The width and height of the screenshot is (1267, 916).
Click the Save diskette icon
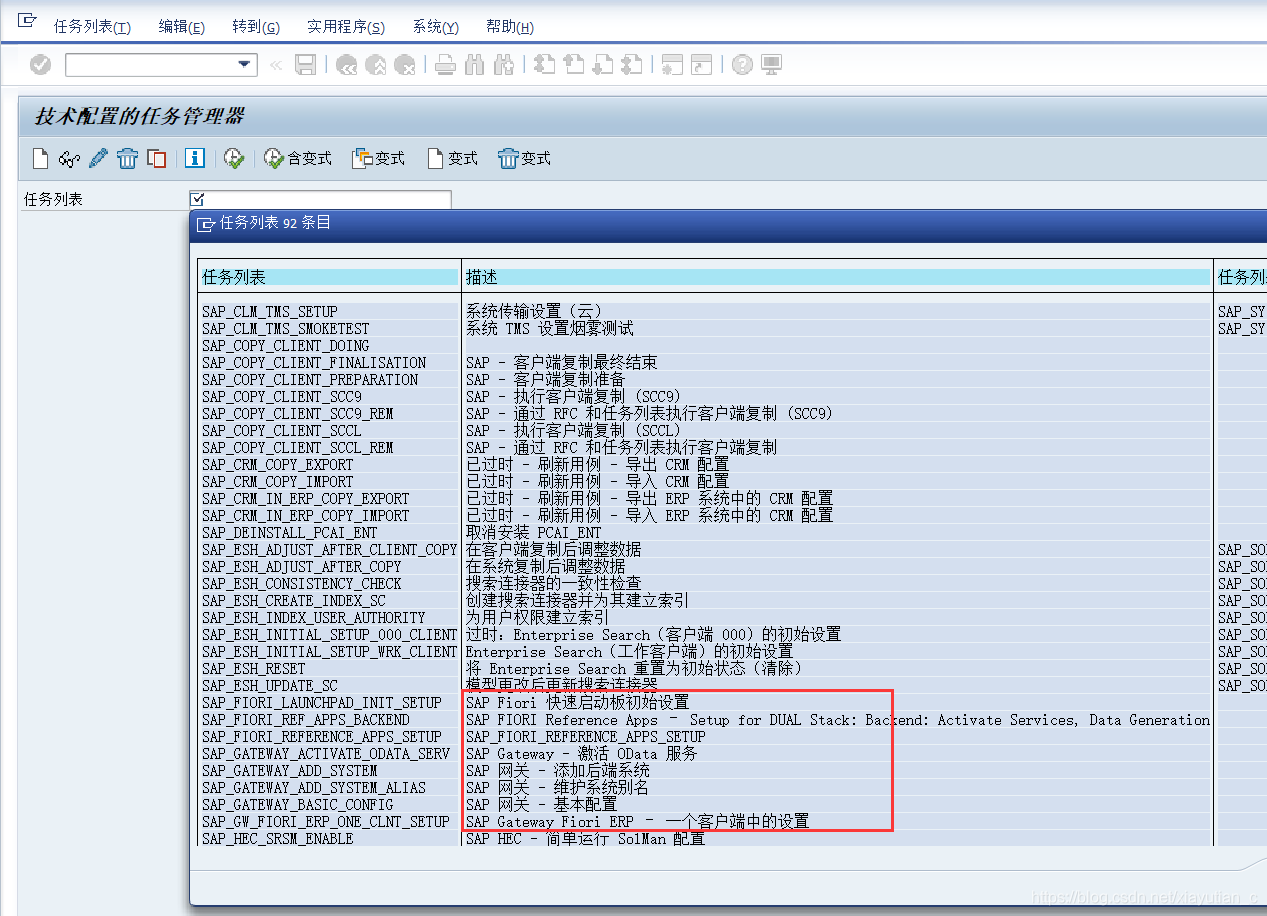coord(306,65)
